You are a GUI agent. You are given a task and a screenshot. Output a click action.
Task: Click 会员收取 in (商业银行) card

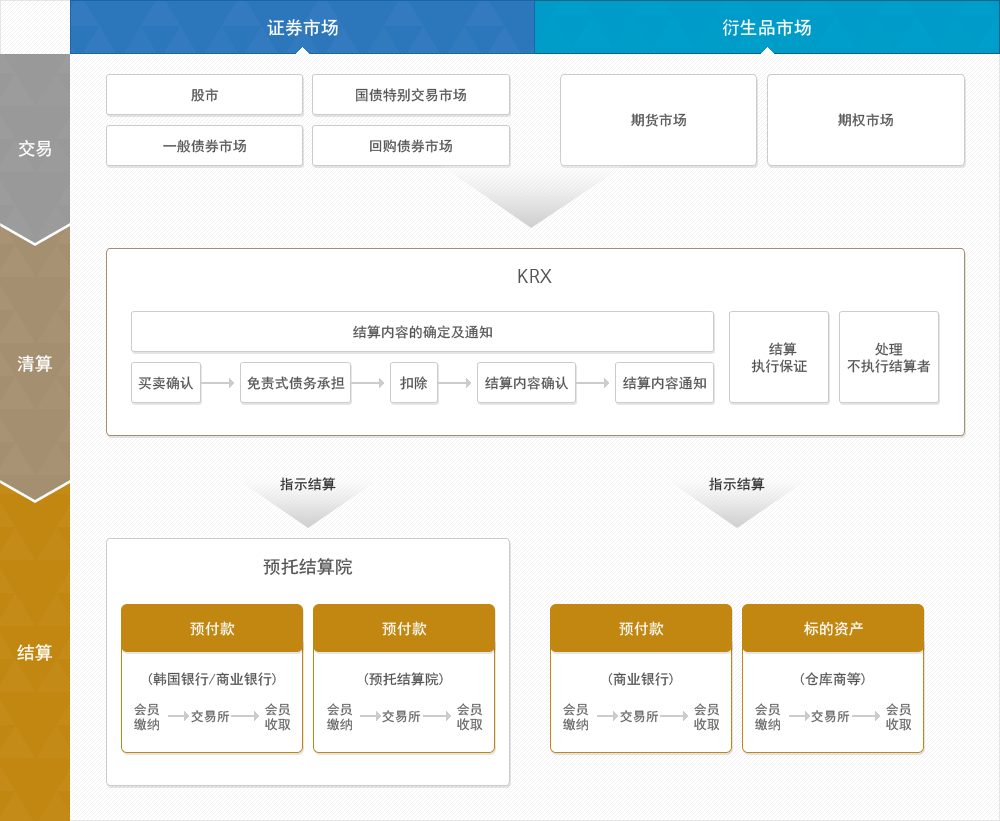[707, 716]
